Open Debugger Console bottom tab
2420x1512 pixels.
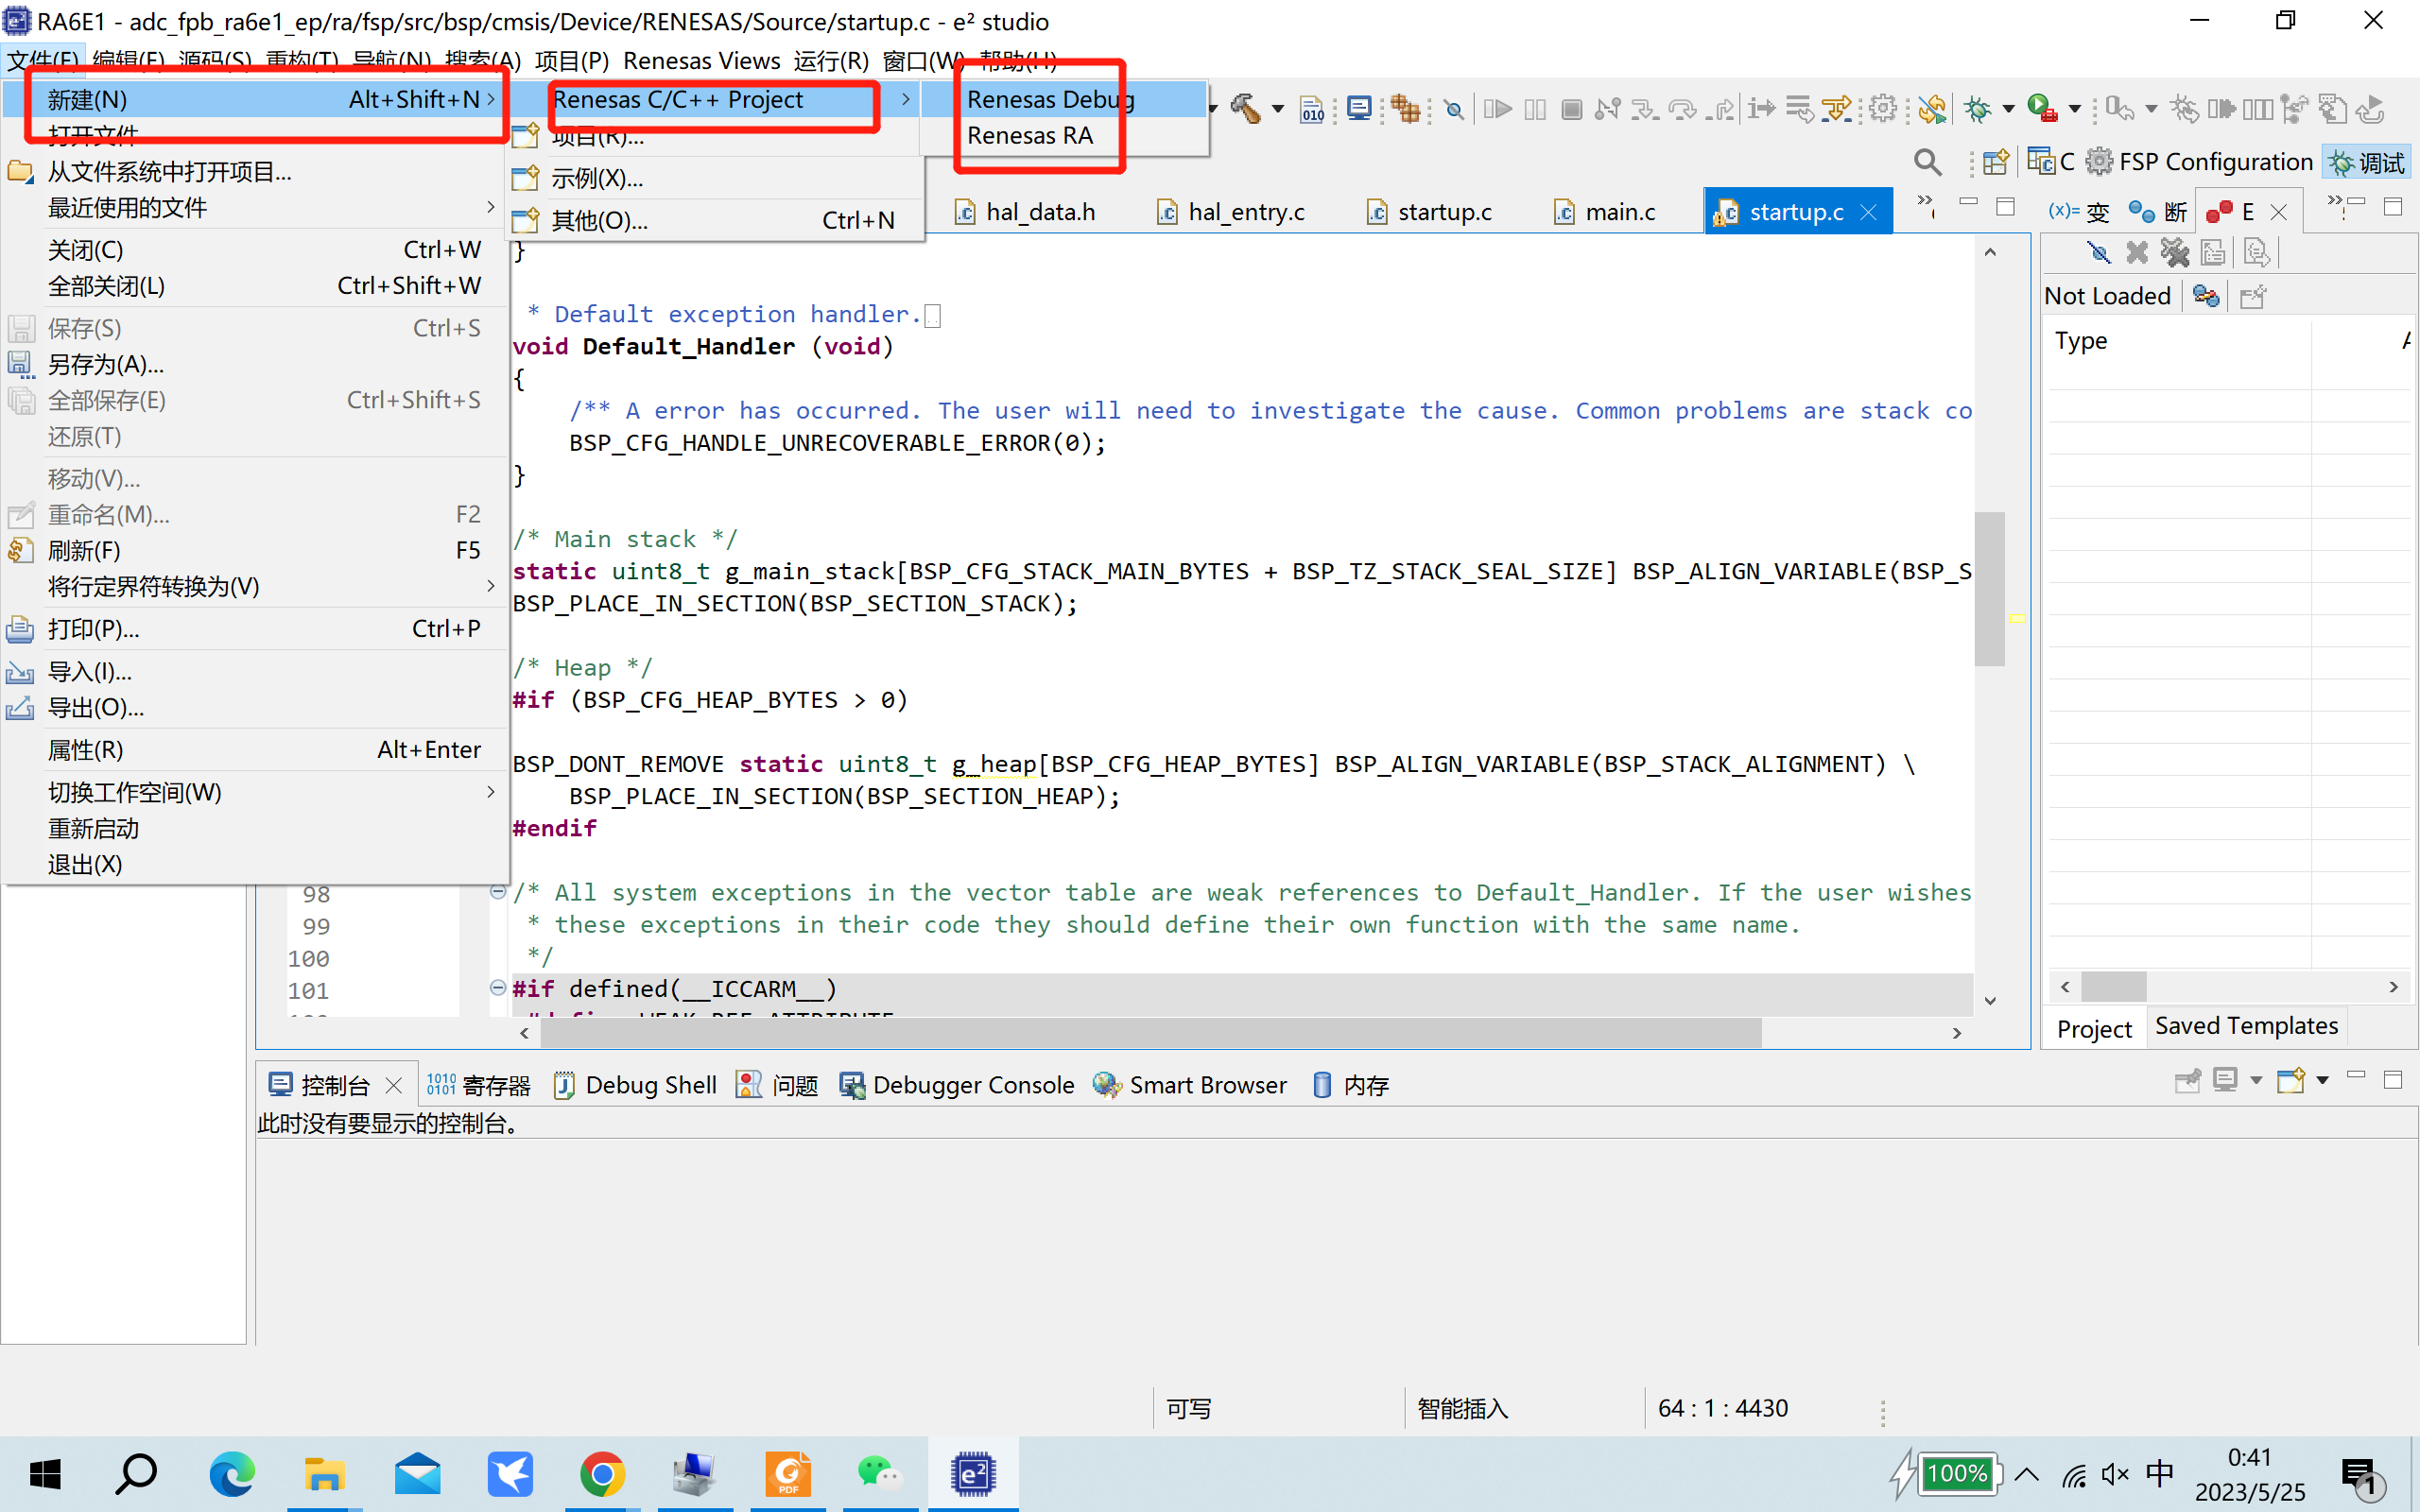tap(957, 1085)
